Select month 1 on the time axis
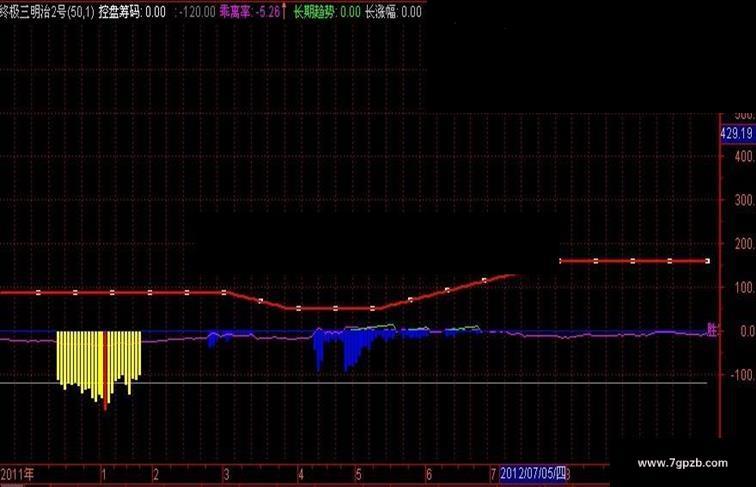The width and height of the screenshot is (756, 487). [103, 474]
